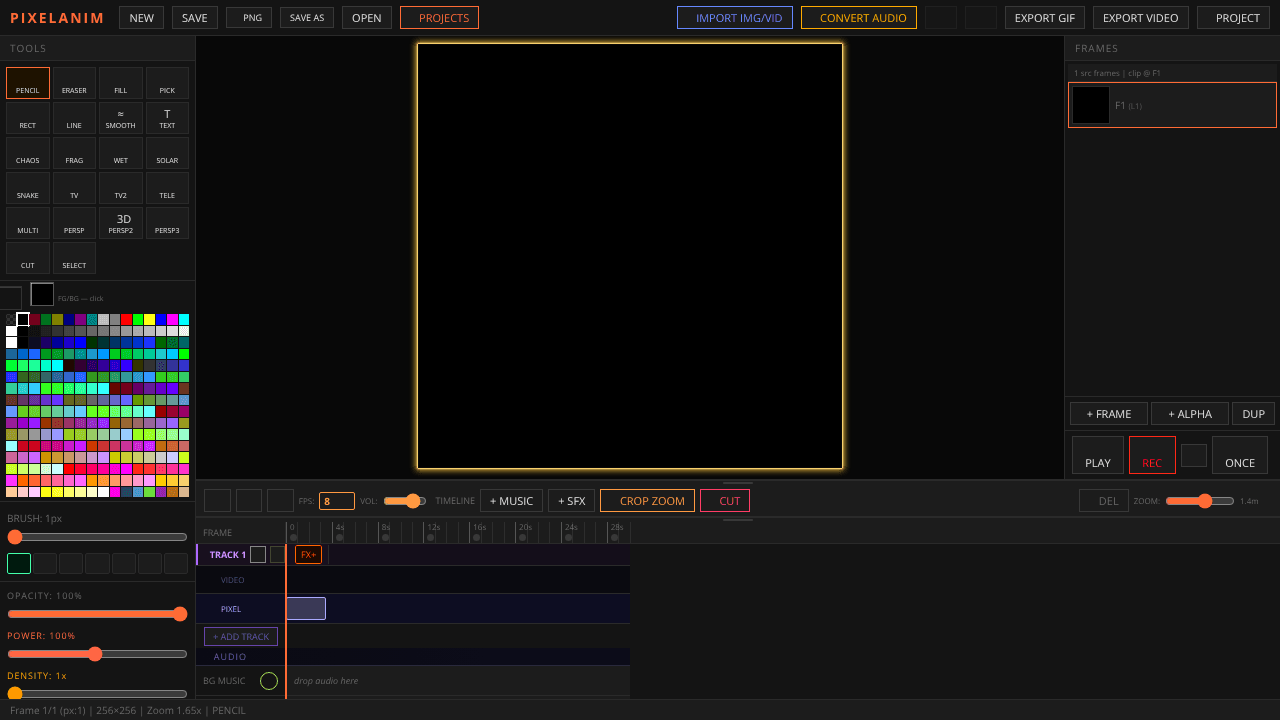Select the Snake tool
The height and width of the screenshot is (720, 1280).
[28, 188]
